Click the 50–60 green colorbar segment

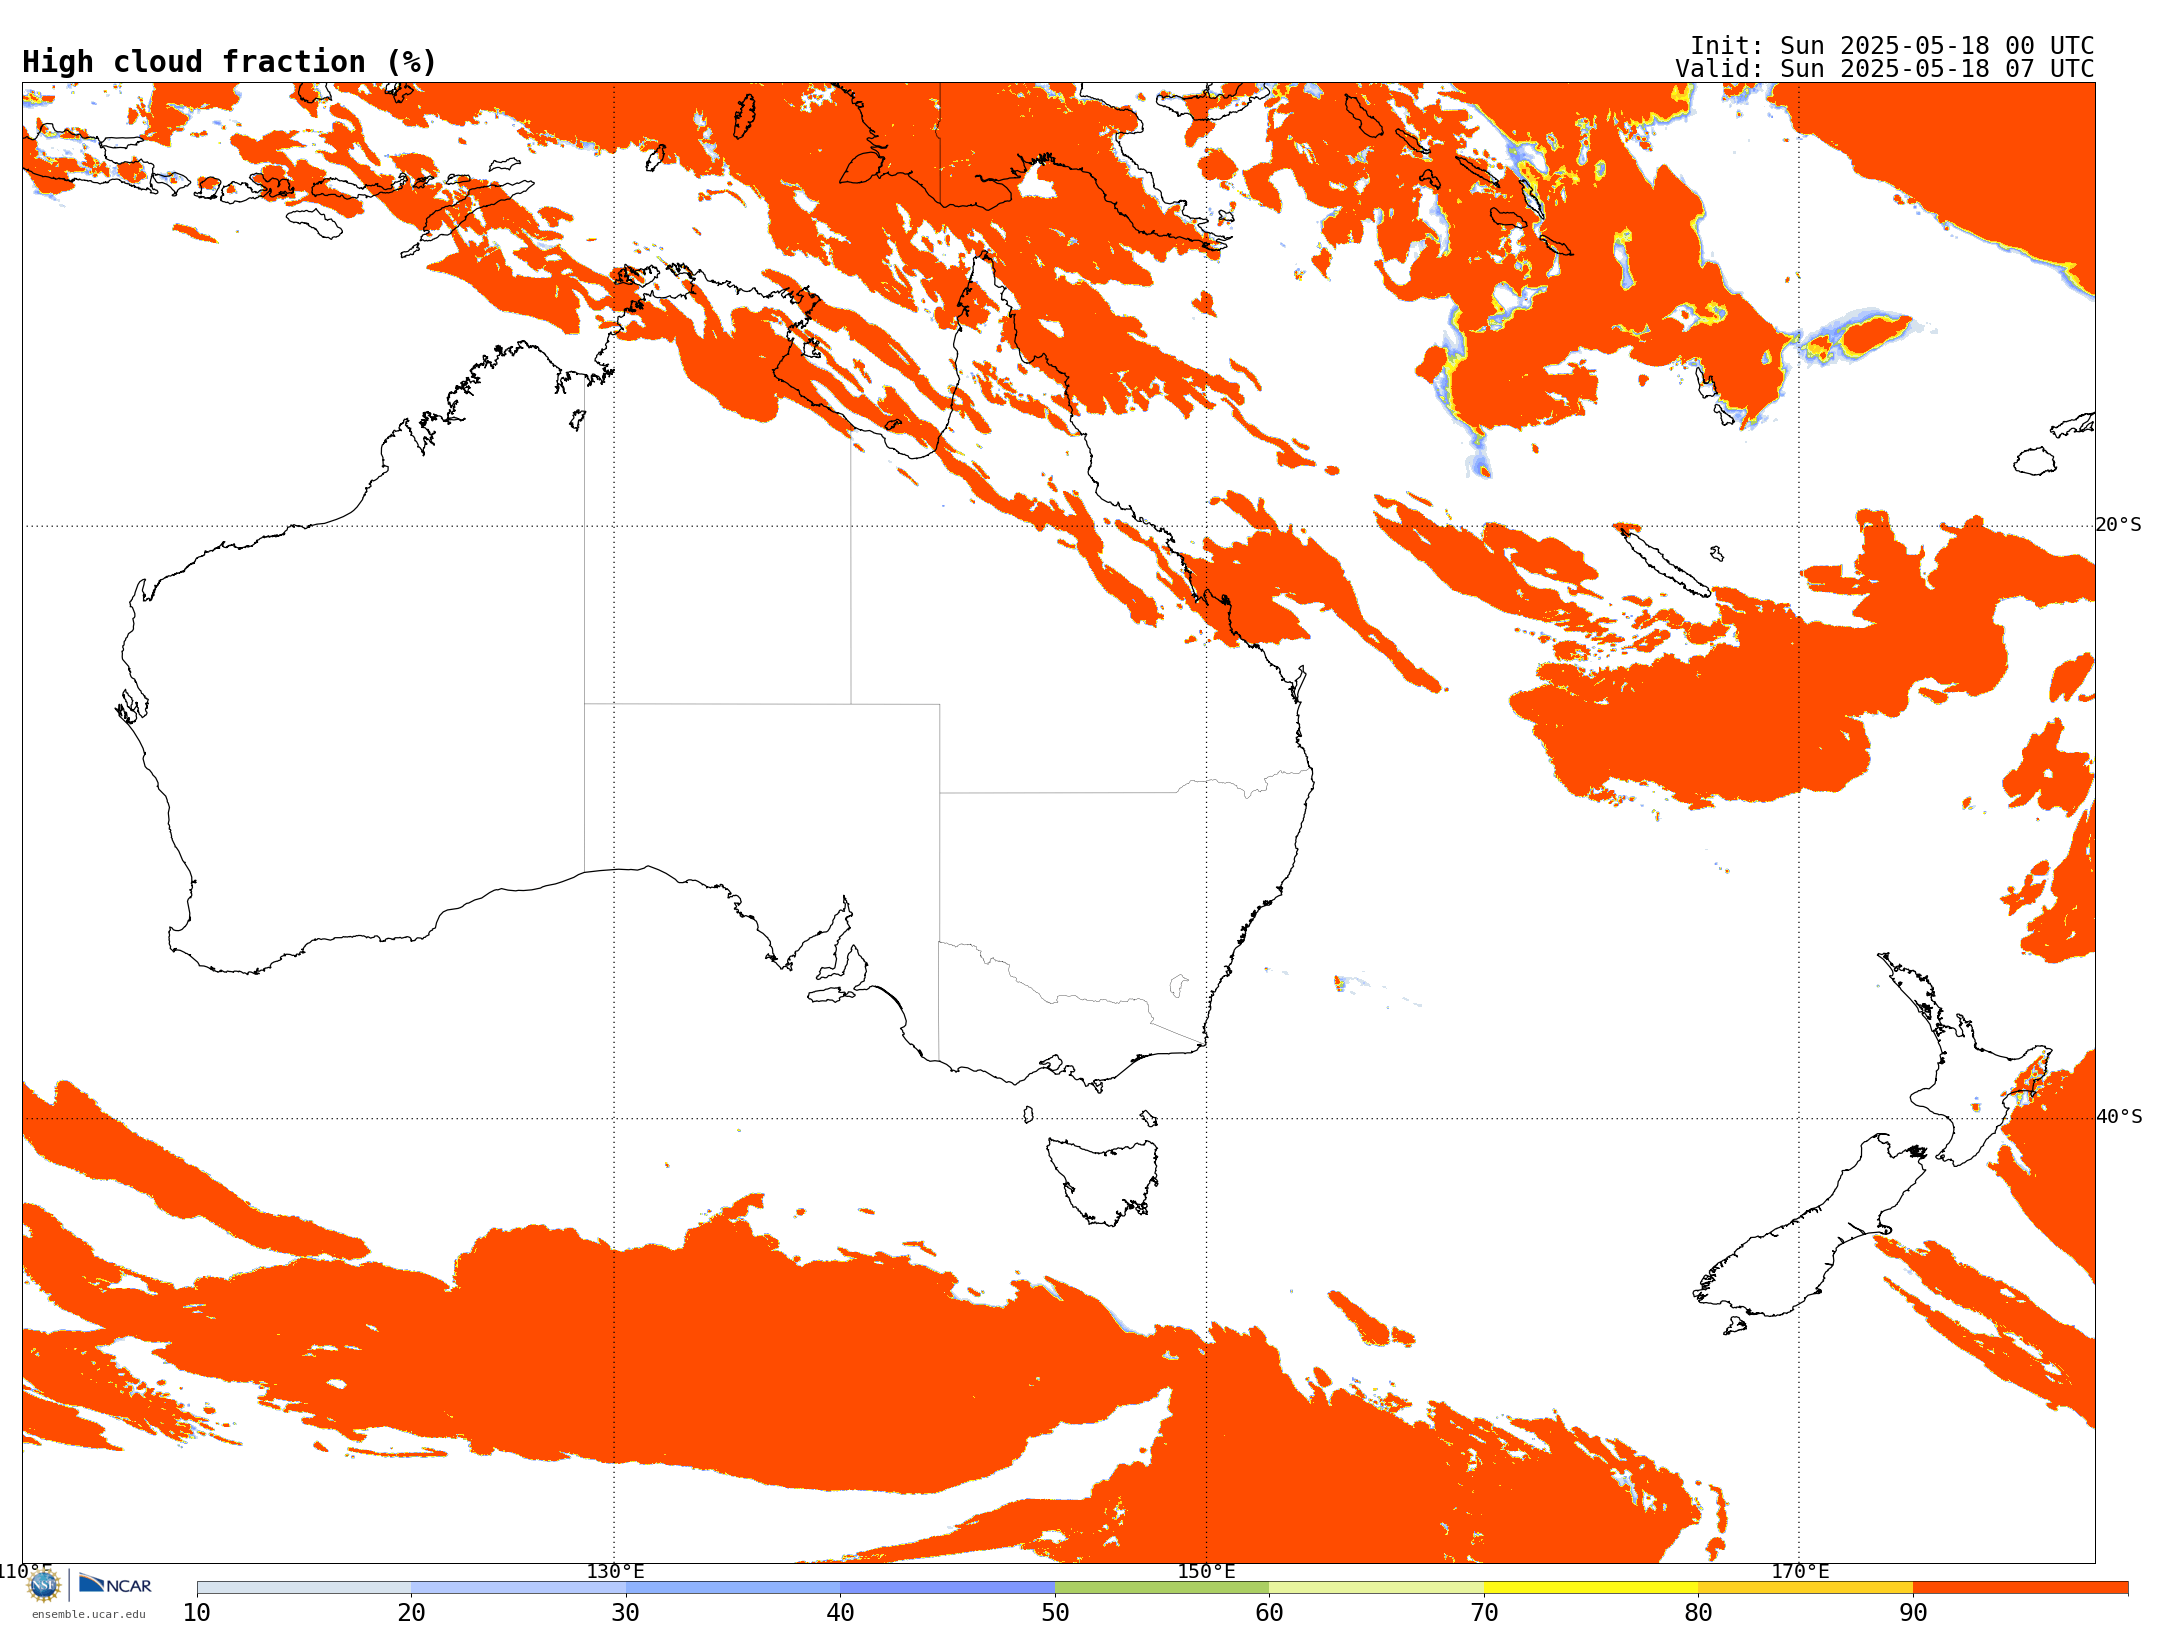[x=1162, y=1588]
